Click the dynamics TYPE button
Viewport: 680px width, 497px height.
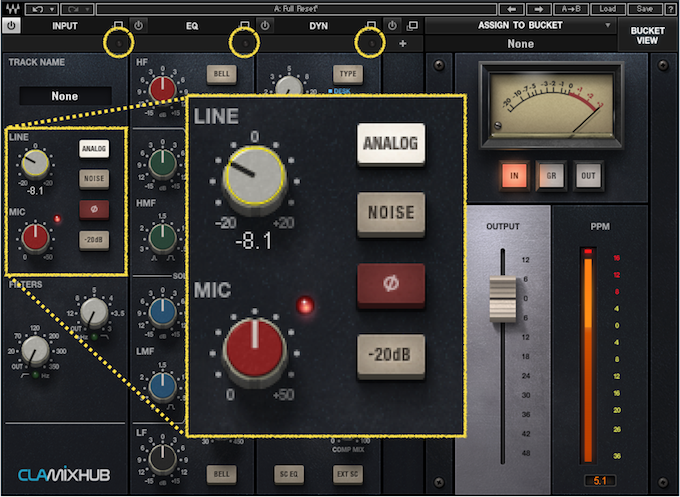(348, 74)
